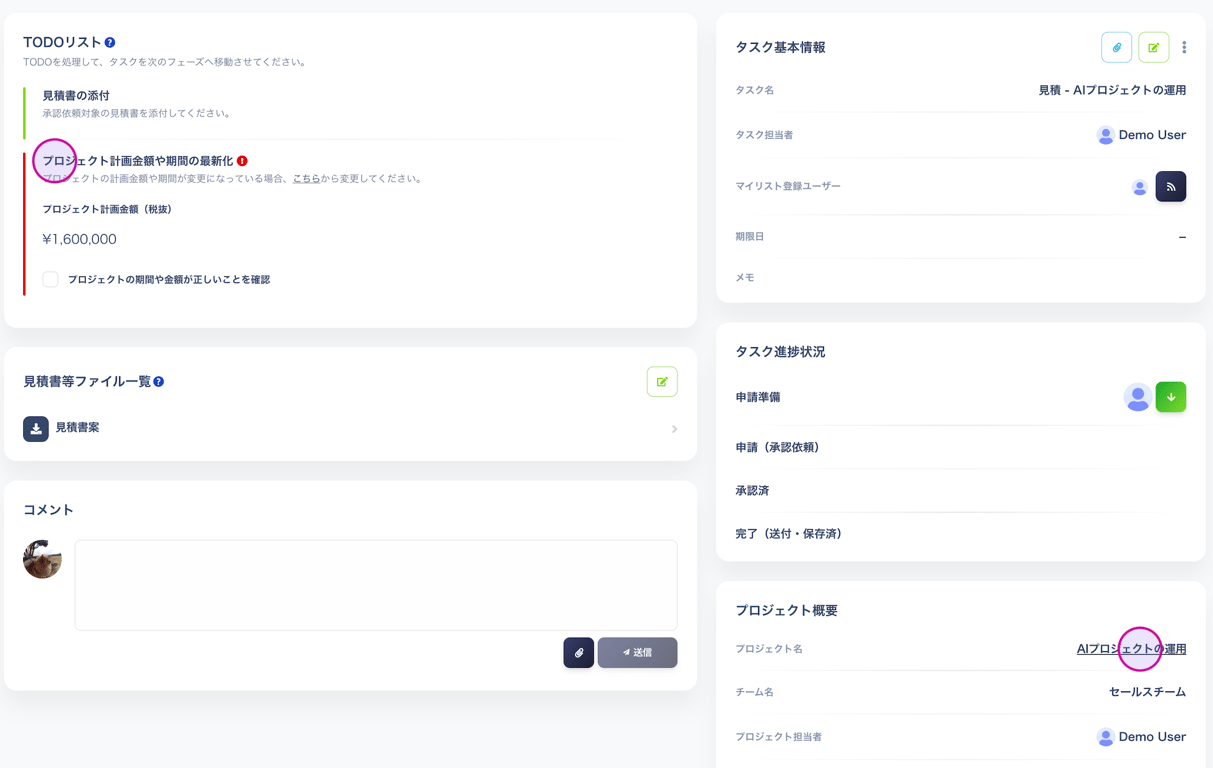Select the 申請（承認依頼） phase row
This screenshot has height=768, width=1213.
pyautogui.click(x=960, y=447)
